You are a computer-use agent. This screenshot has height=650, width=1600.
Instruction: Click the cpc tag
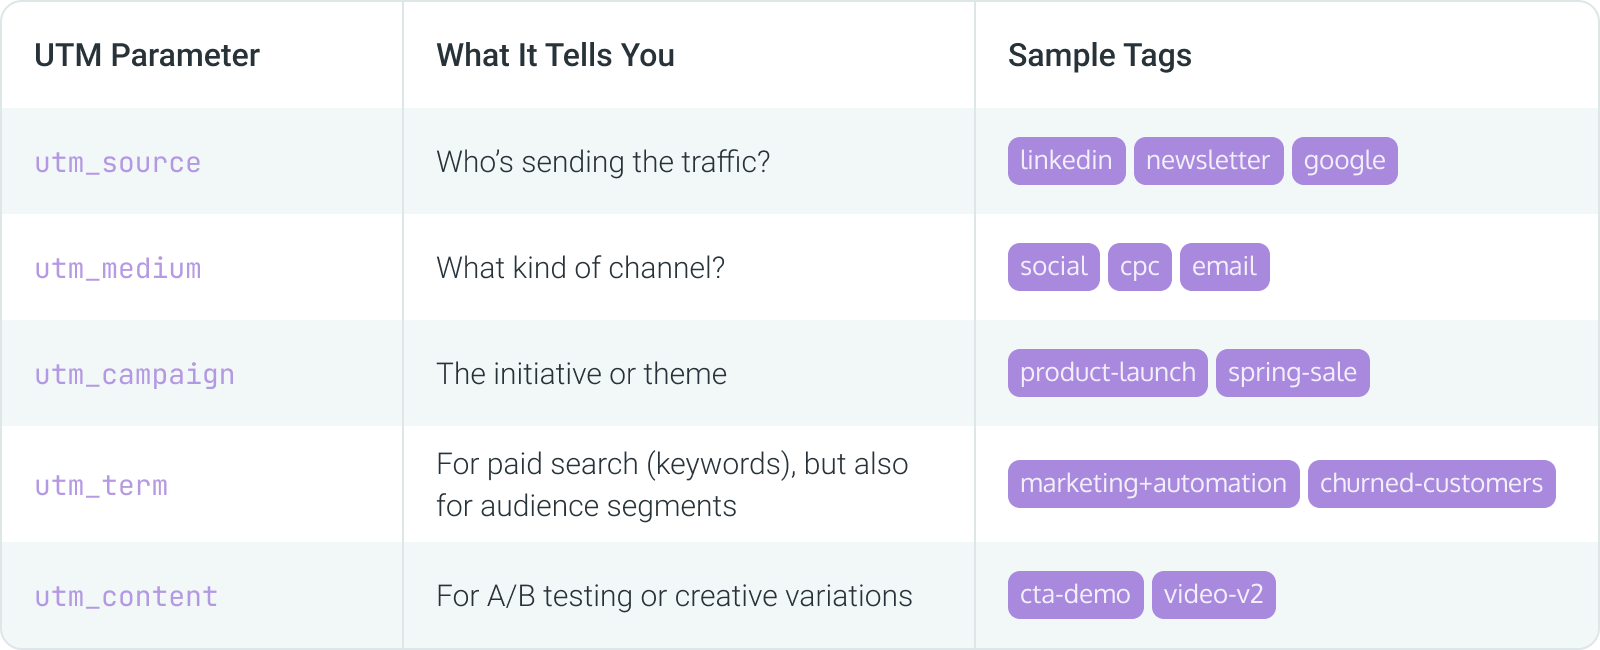tap(1139, 267)
